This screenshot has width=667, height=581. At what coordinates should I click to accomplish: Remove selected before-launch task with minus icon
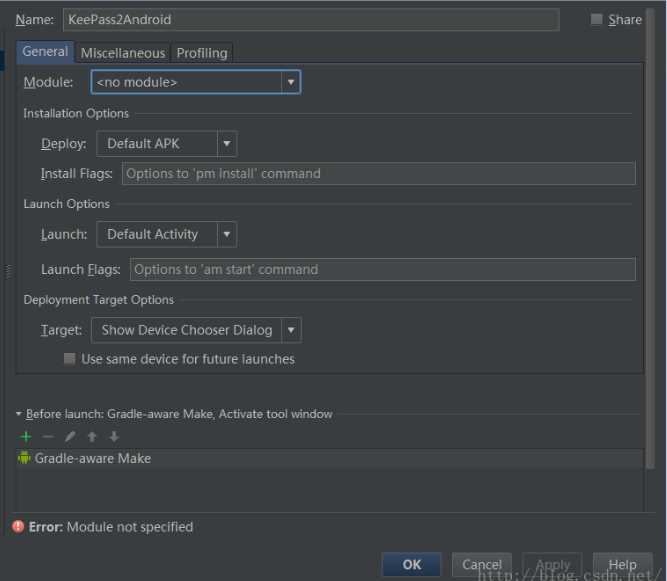click(48, 436)
